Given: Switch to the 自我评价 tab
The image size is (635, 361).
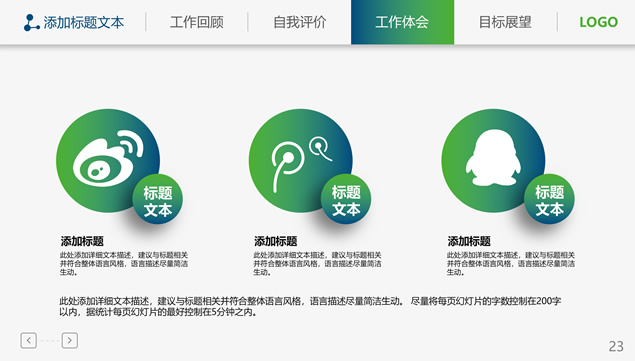Looking at the screenshot, I should [x=300, y=22].
